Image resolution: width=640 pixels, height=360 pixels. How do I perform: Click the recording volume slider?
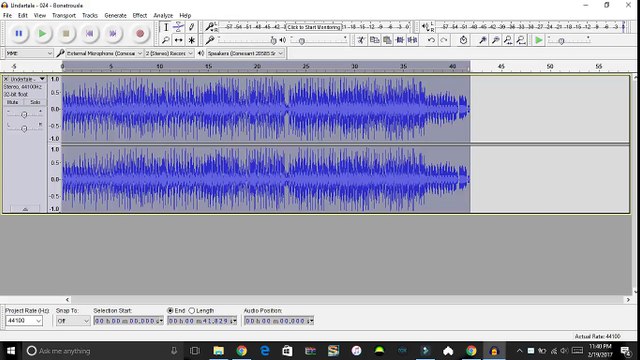(x=247, y=40)
